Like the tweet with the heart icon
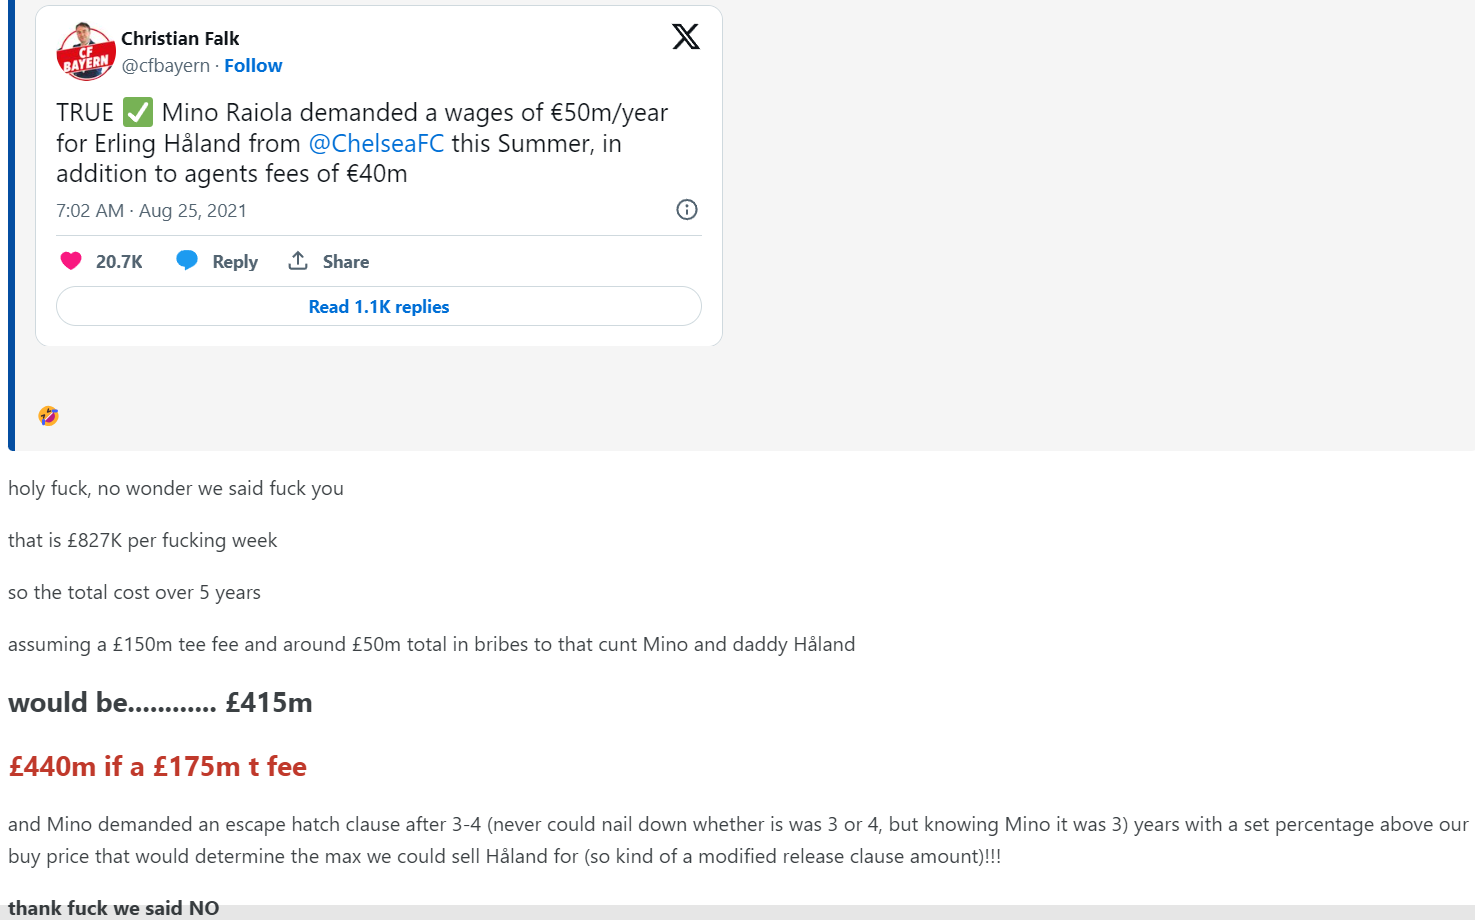1475x920 pixels. 71,261
